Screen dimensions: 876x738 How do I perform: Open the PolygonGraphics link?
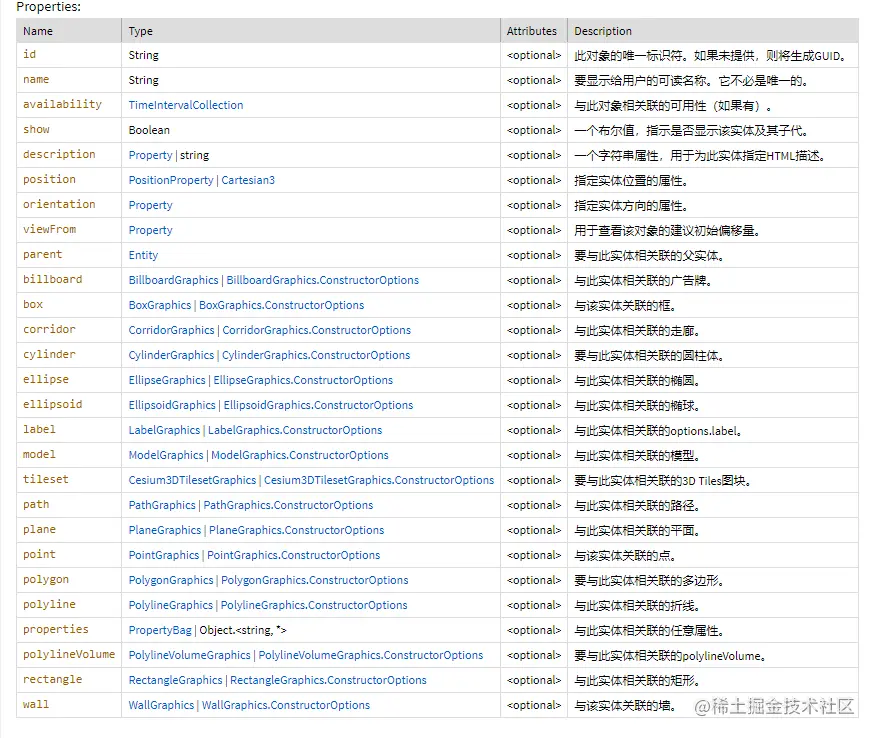click(x=171, y=580)
